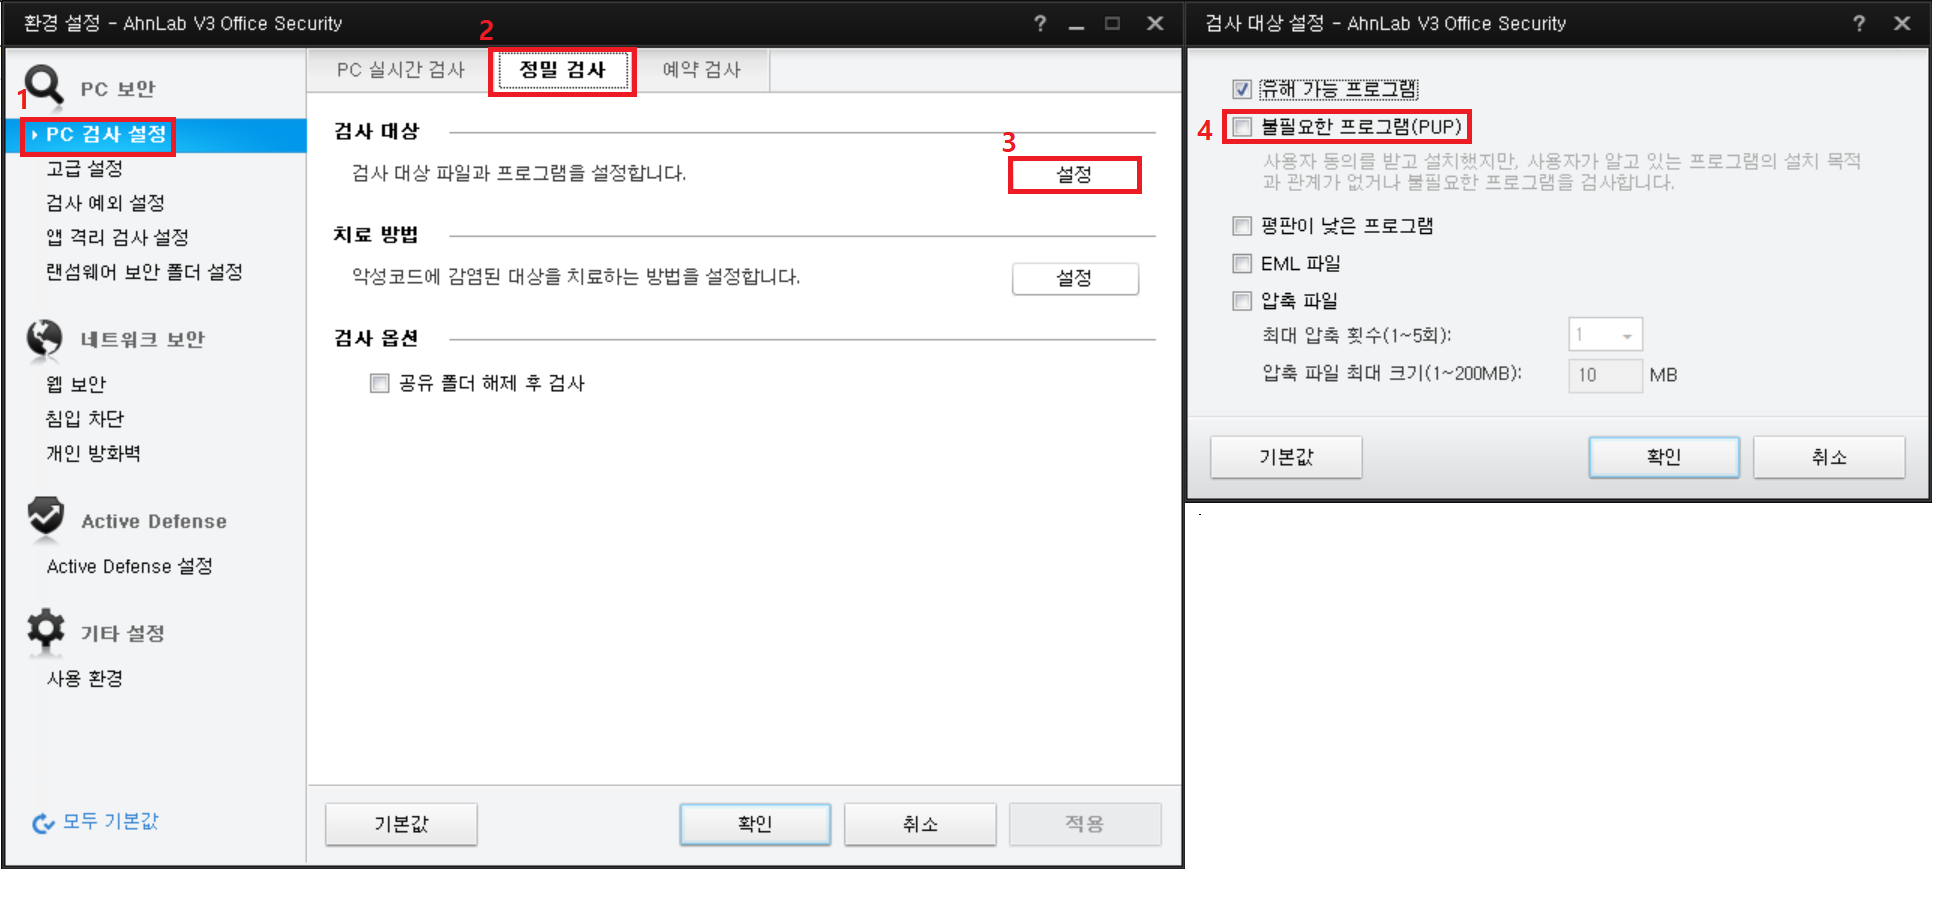Image resolution: width=1946 pixels, height=906 pixels.
Task: Open 개인 방화벽 settings
Action: point(93,454)
